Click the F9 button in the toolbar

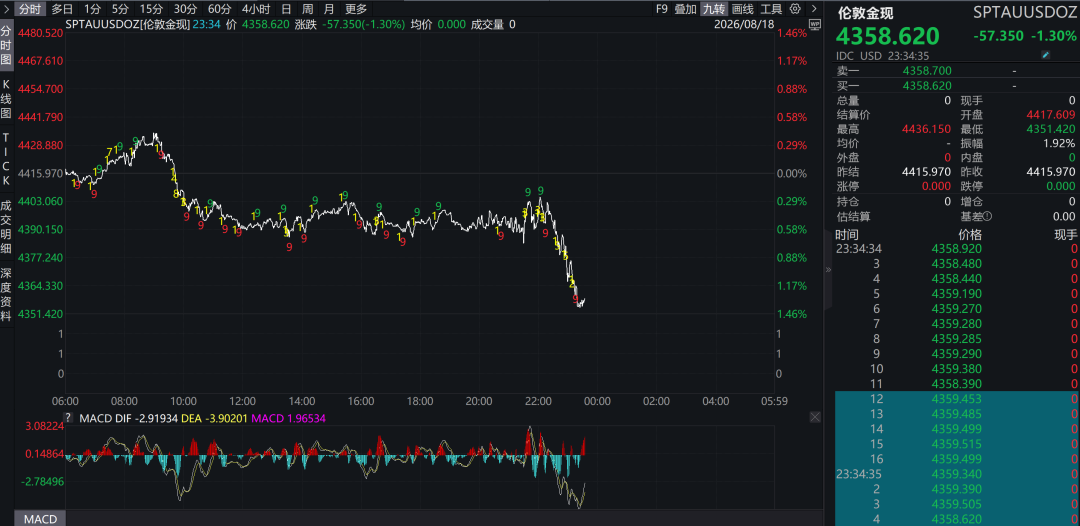pos(662,9)
